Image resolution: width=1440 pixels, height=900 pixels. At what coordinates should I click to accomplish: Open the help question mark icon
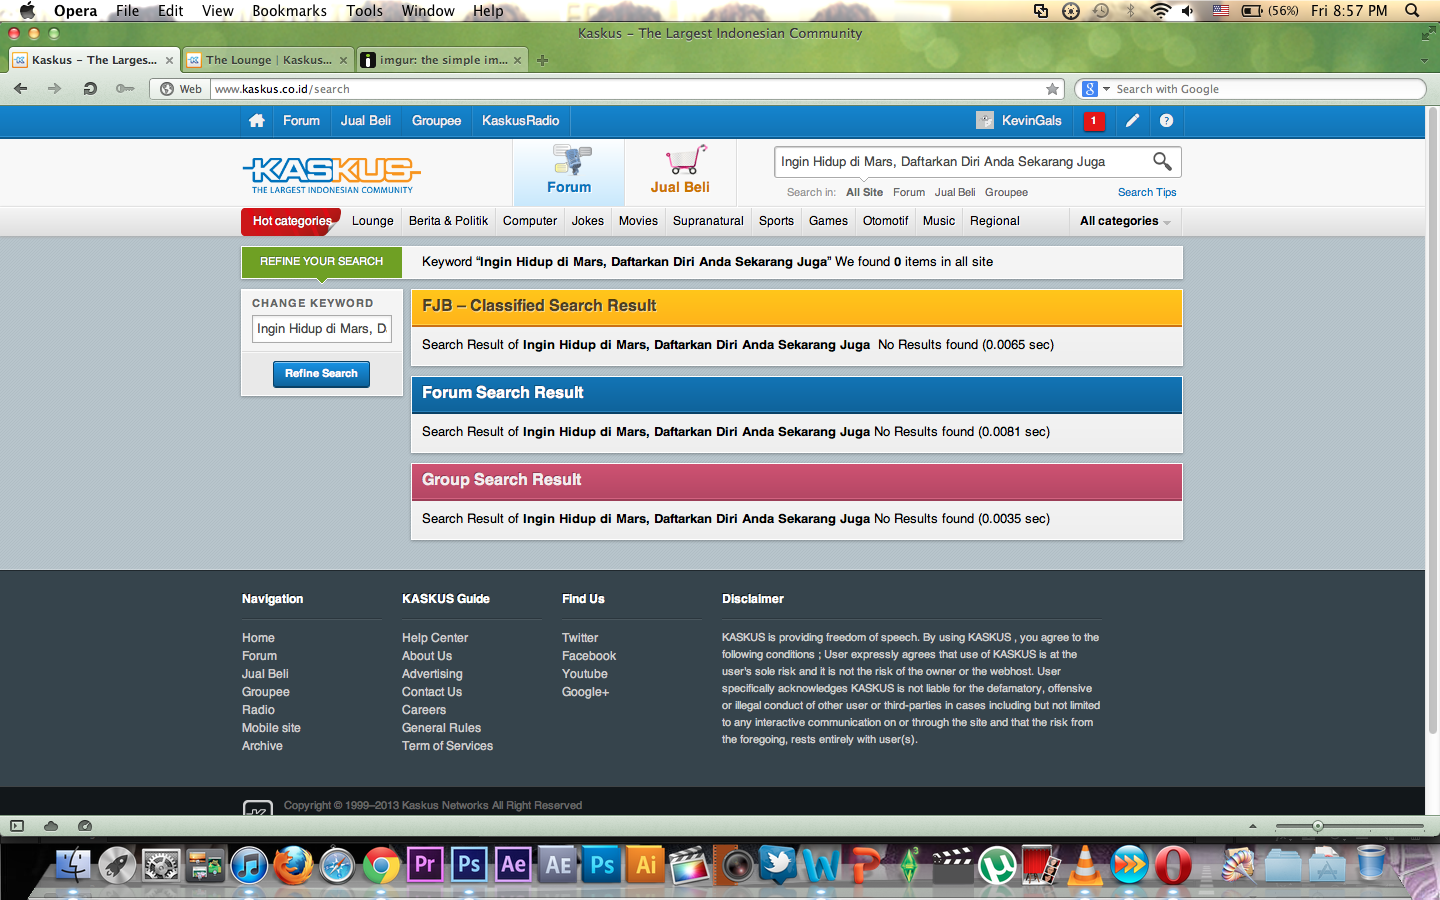pyautogui.click(x=1166, y=121)
